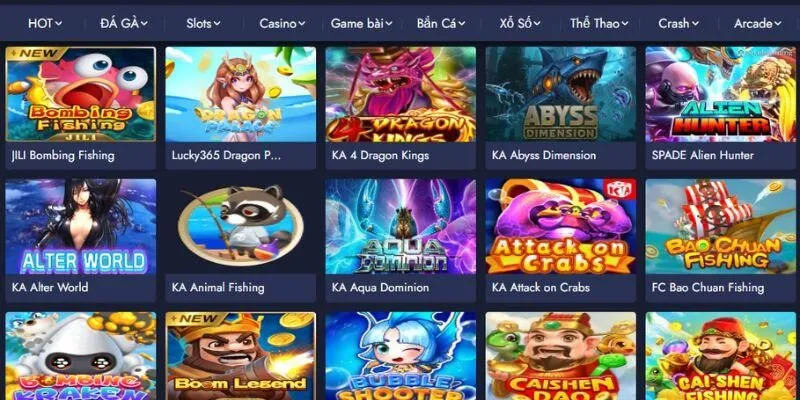Expand the Thể Thao dropdown
Image resolution: width=800 pixels, height=400 pixels.
pos(599,23)
